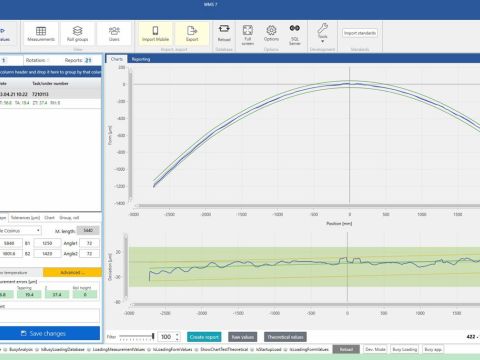Image resolution: width=480 pixels, height=360 pixels.
Task: Toggle IsBusyLoadingDatabase indicator
Action: tap(60, 349)
